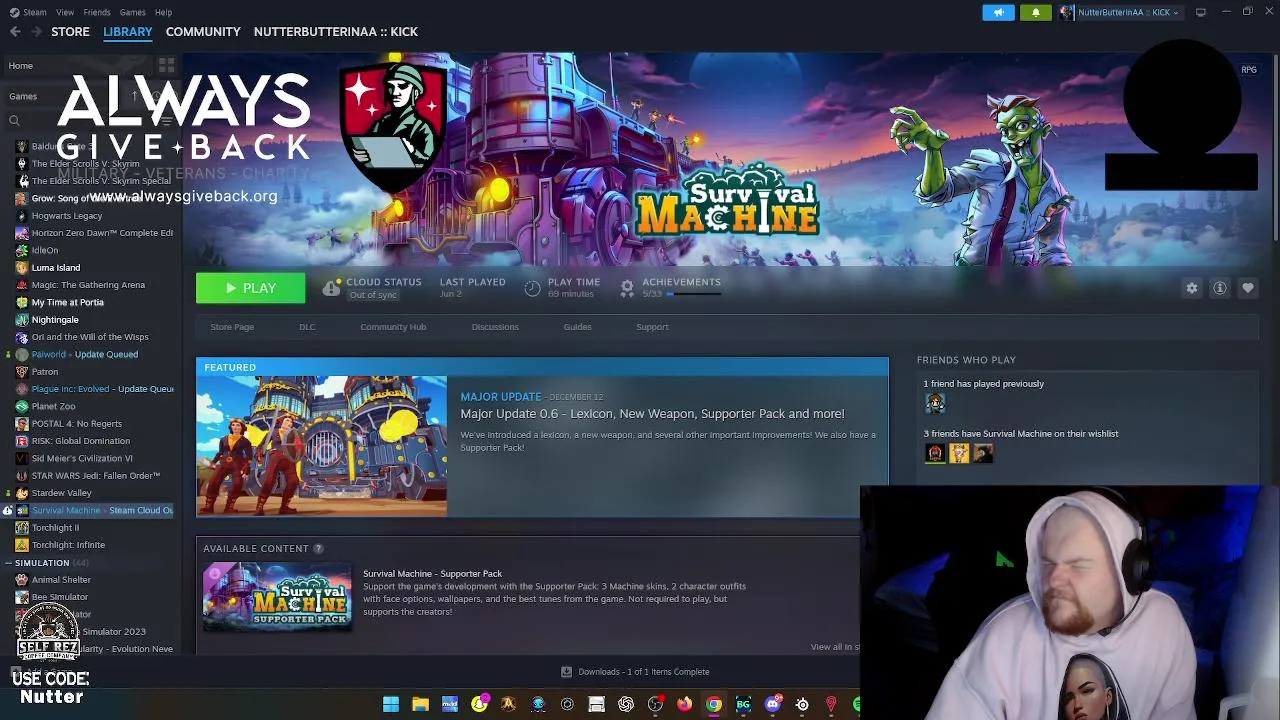Open avatar of friend who played previously
Viewport: 1280px width, 720px height.
[935, 403]
